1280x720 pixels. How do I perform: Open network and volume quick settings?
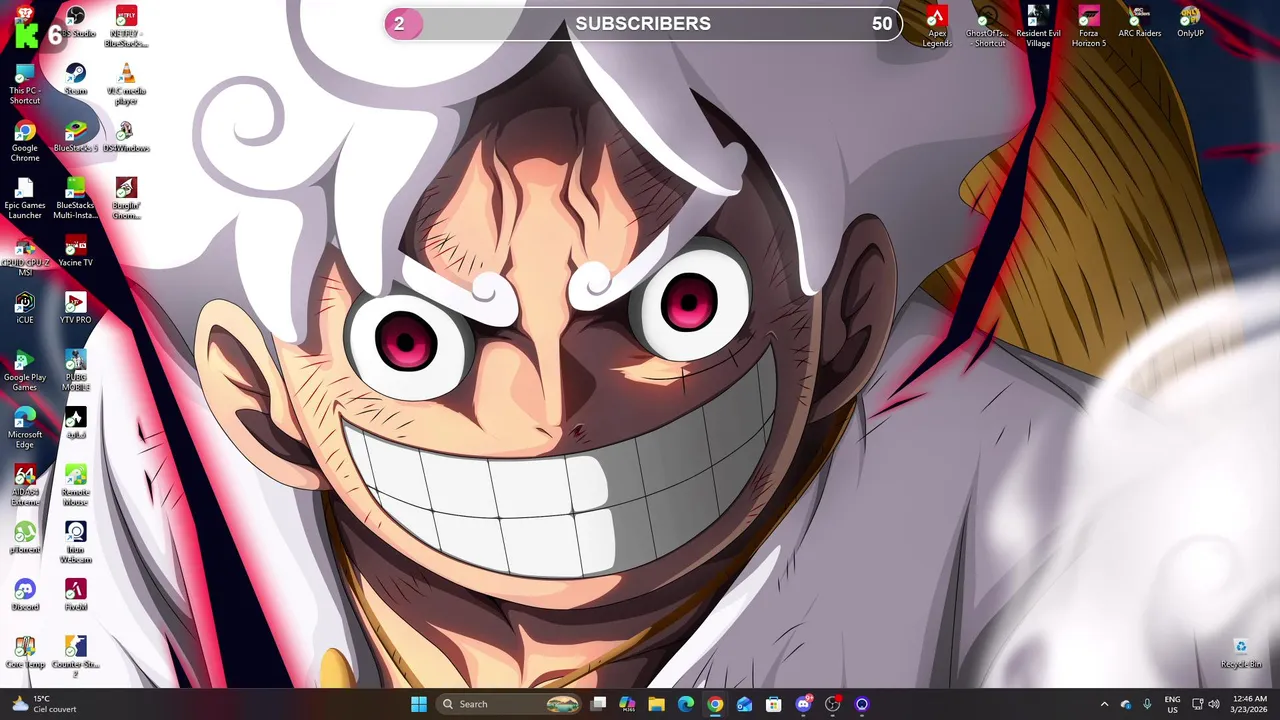tap(1208, 704)
